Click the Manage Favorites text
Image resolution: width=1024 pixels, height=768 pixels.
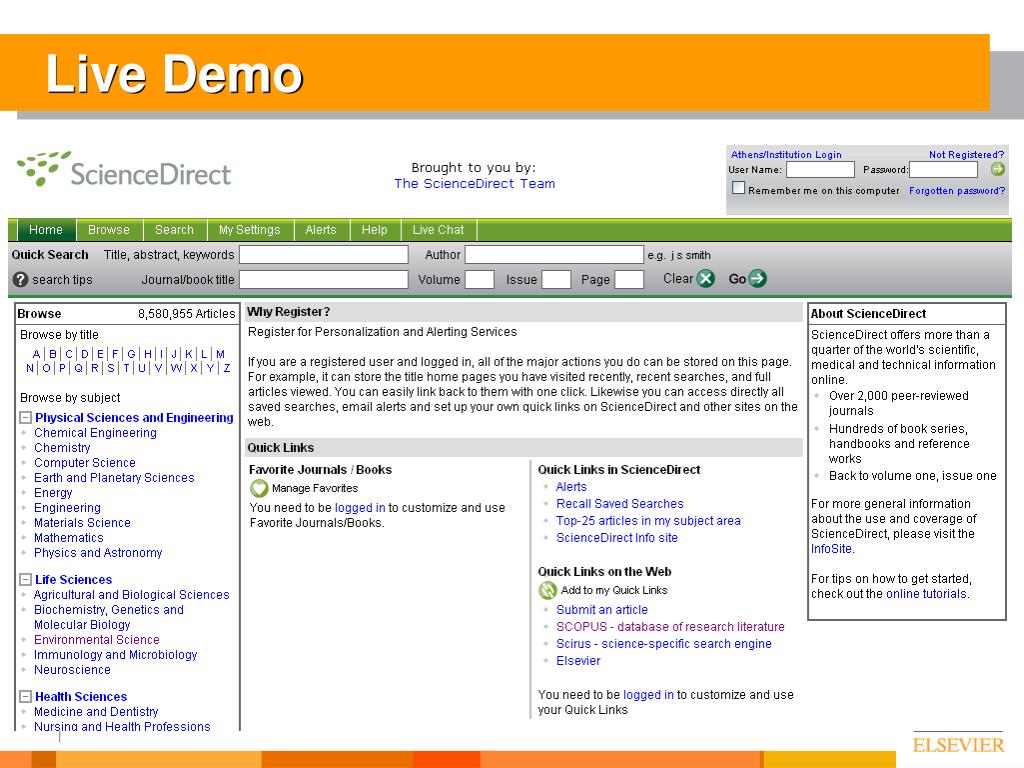pyautogui.click(x=315, y=488)
